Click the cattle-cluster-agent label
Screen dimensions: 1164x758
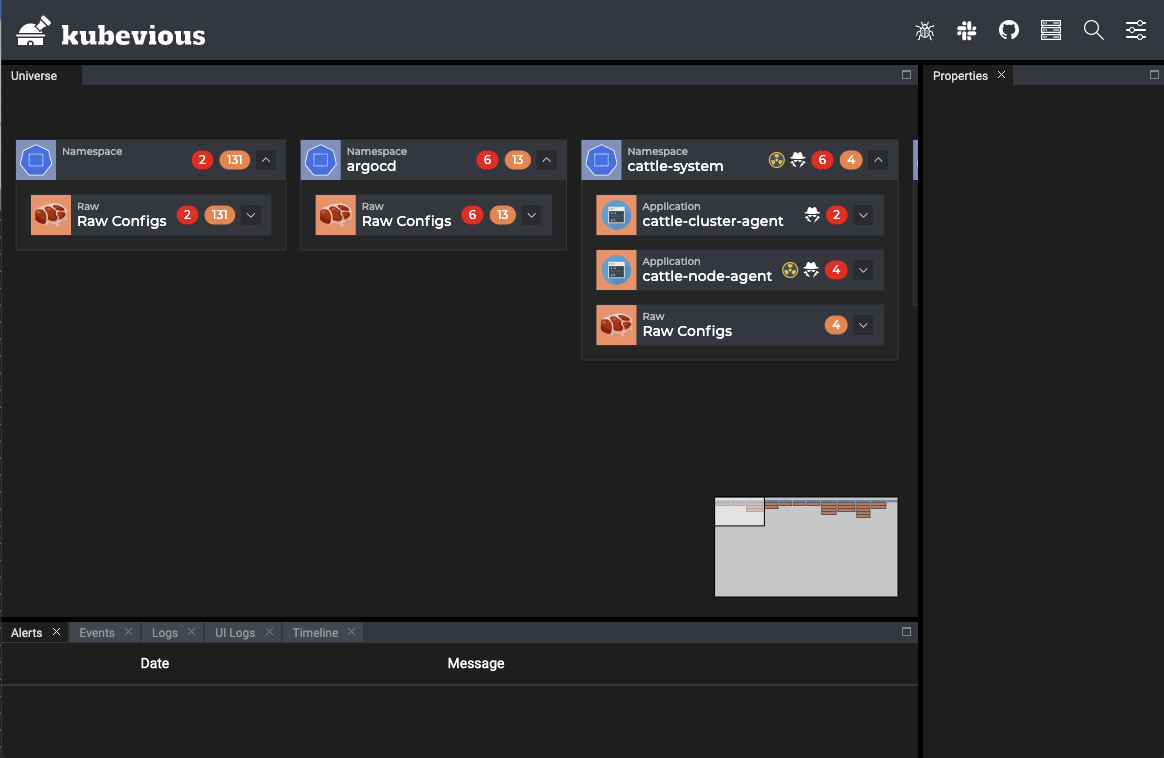tap(713, 221)
